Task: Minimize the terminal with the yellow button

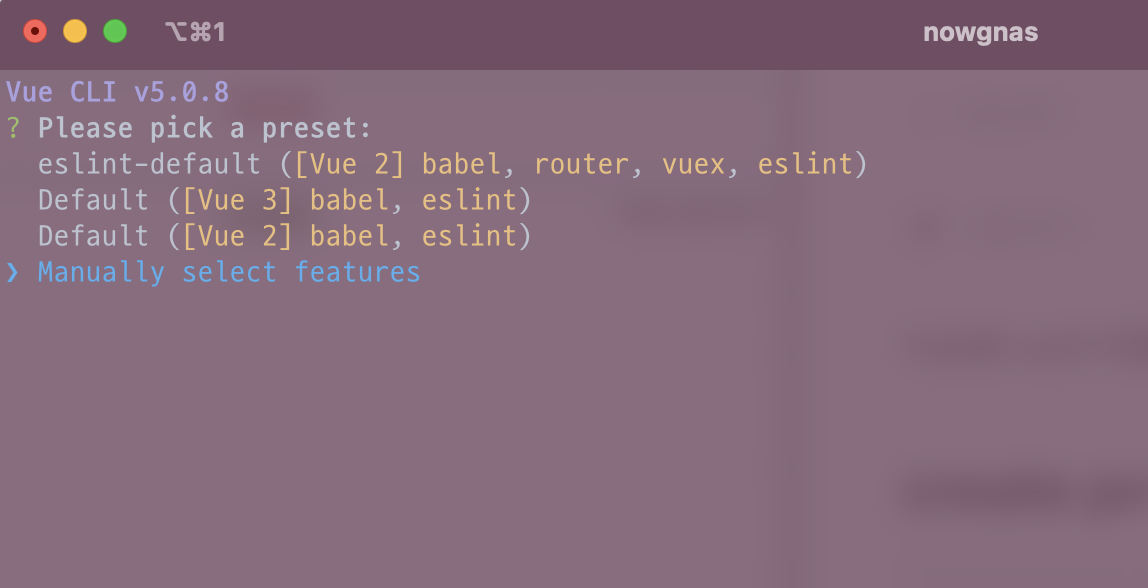Action: [75, 32]
